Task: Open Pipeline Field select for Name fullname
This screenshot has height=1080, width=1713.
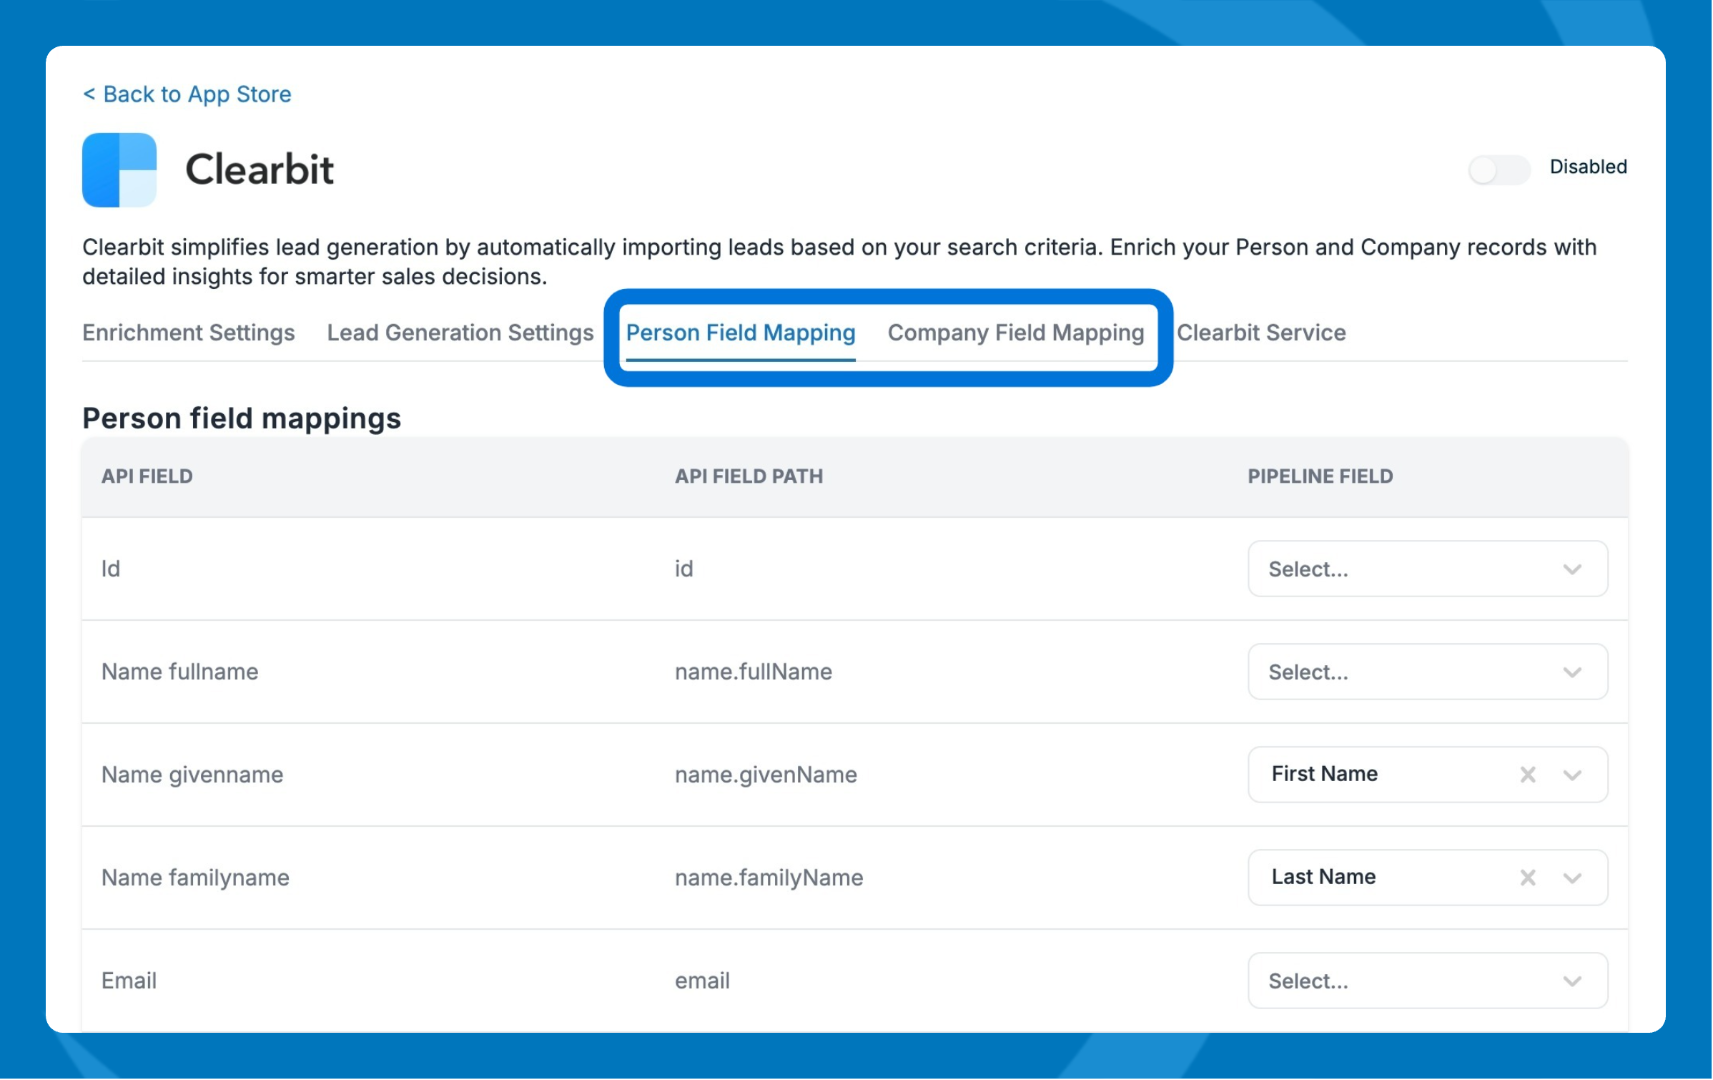Action: click(x=1400, y=673)
